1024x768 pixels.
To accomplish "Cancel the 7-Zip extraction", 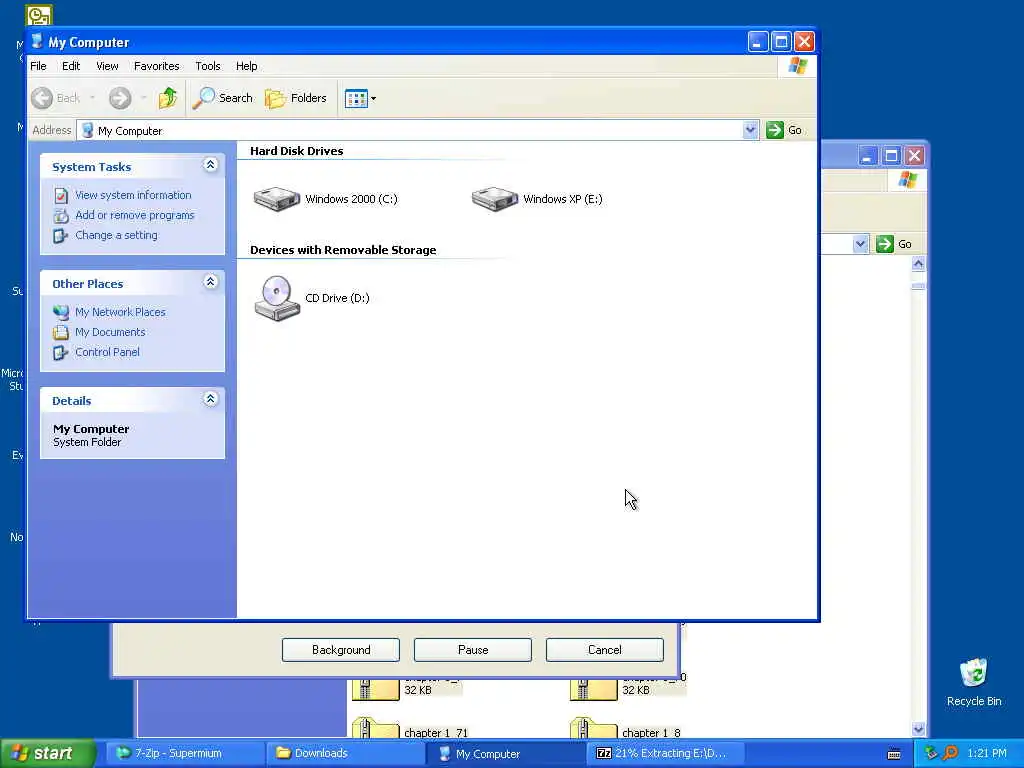I will coord(605,650).
